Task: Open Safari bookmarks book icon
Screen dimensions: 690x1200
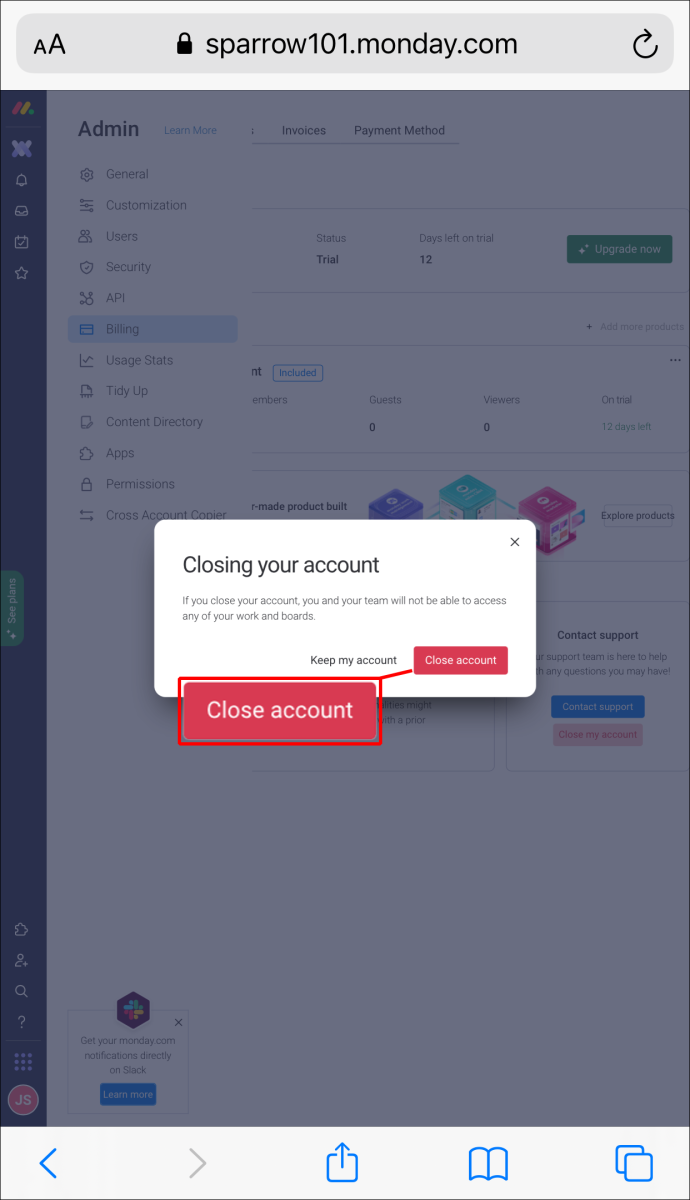Action: click(488, 1164)
